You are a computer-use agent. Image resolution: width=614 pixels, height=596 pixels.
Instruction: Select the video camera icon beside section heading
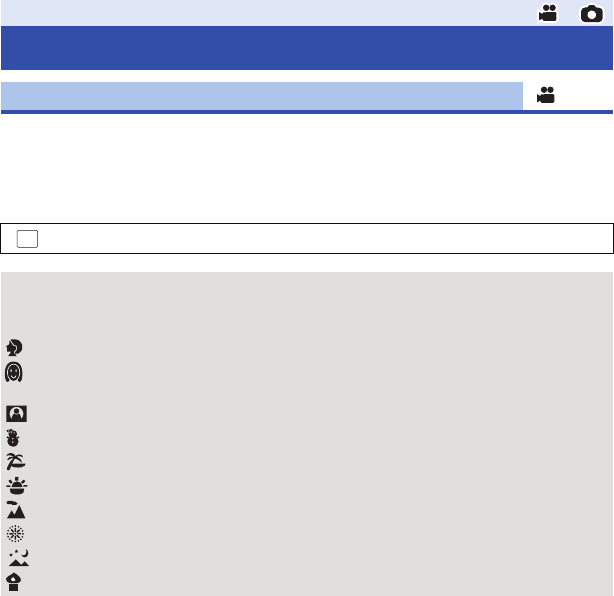[546, 95]
